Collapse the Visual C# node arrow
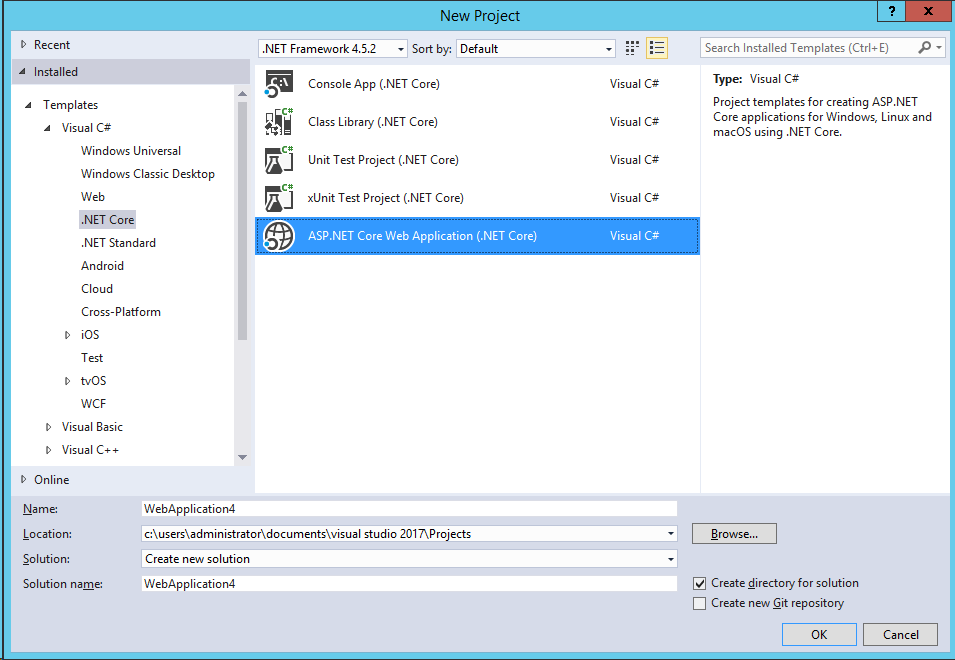 48,128
